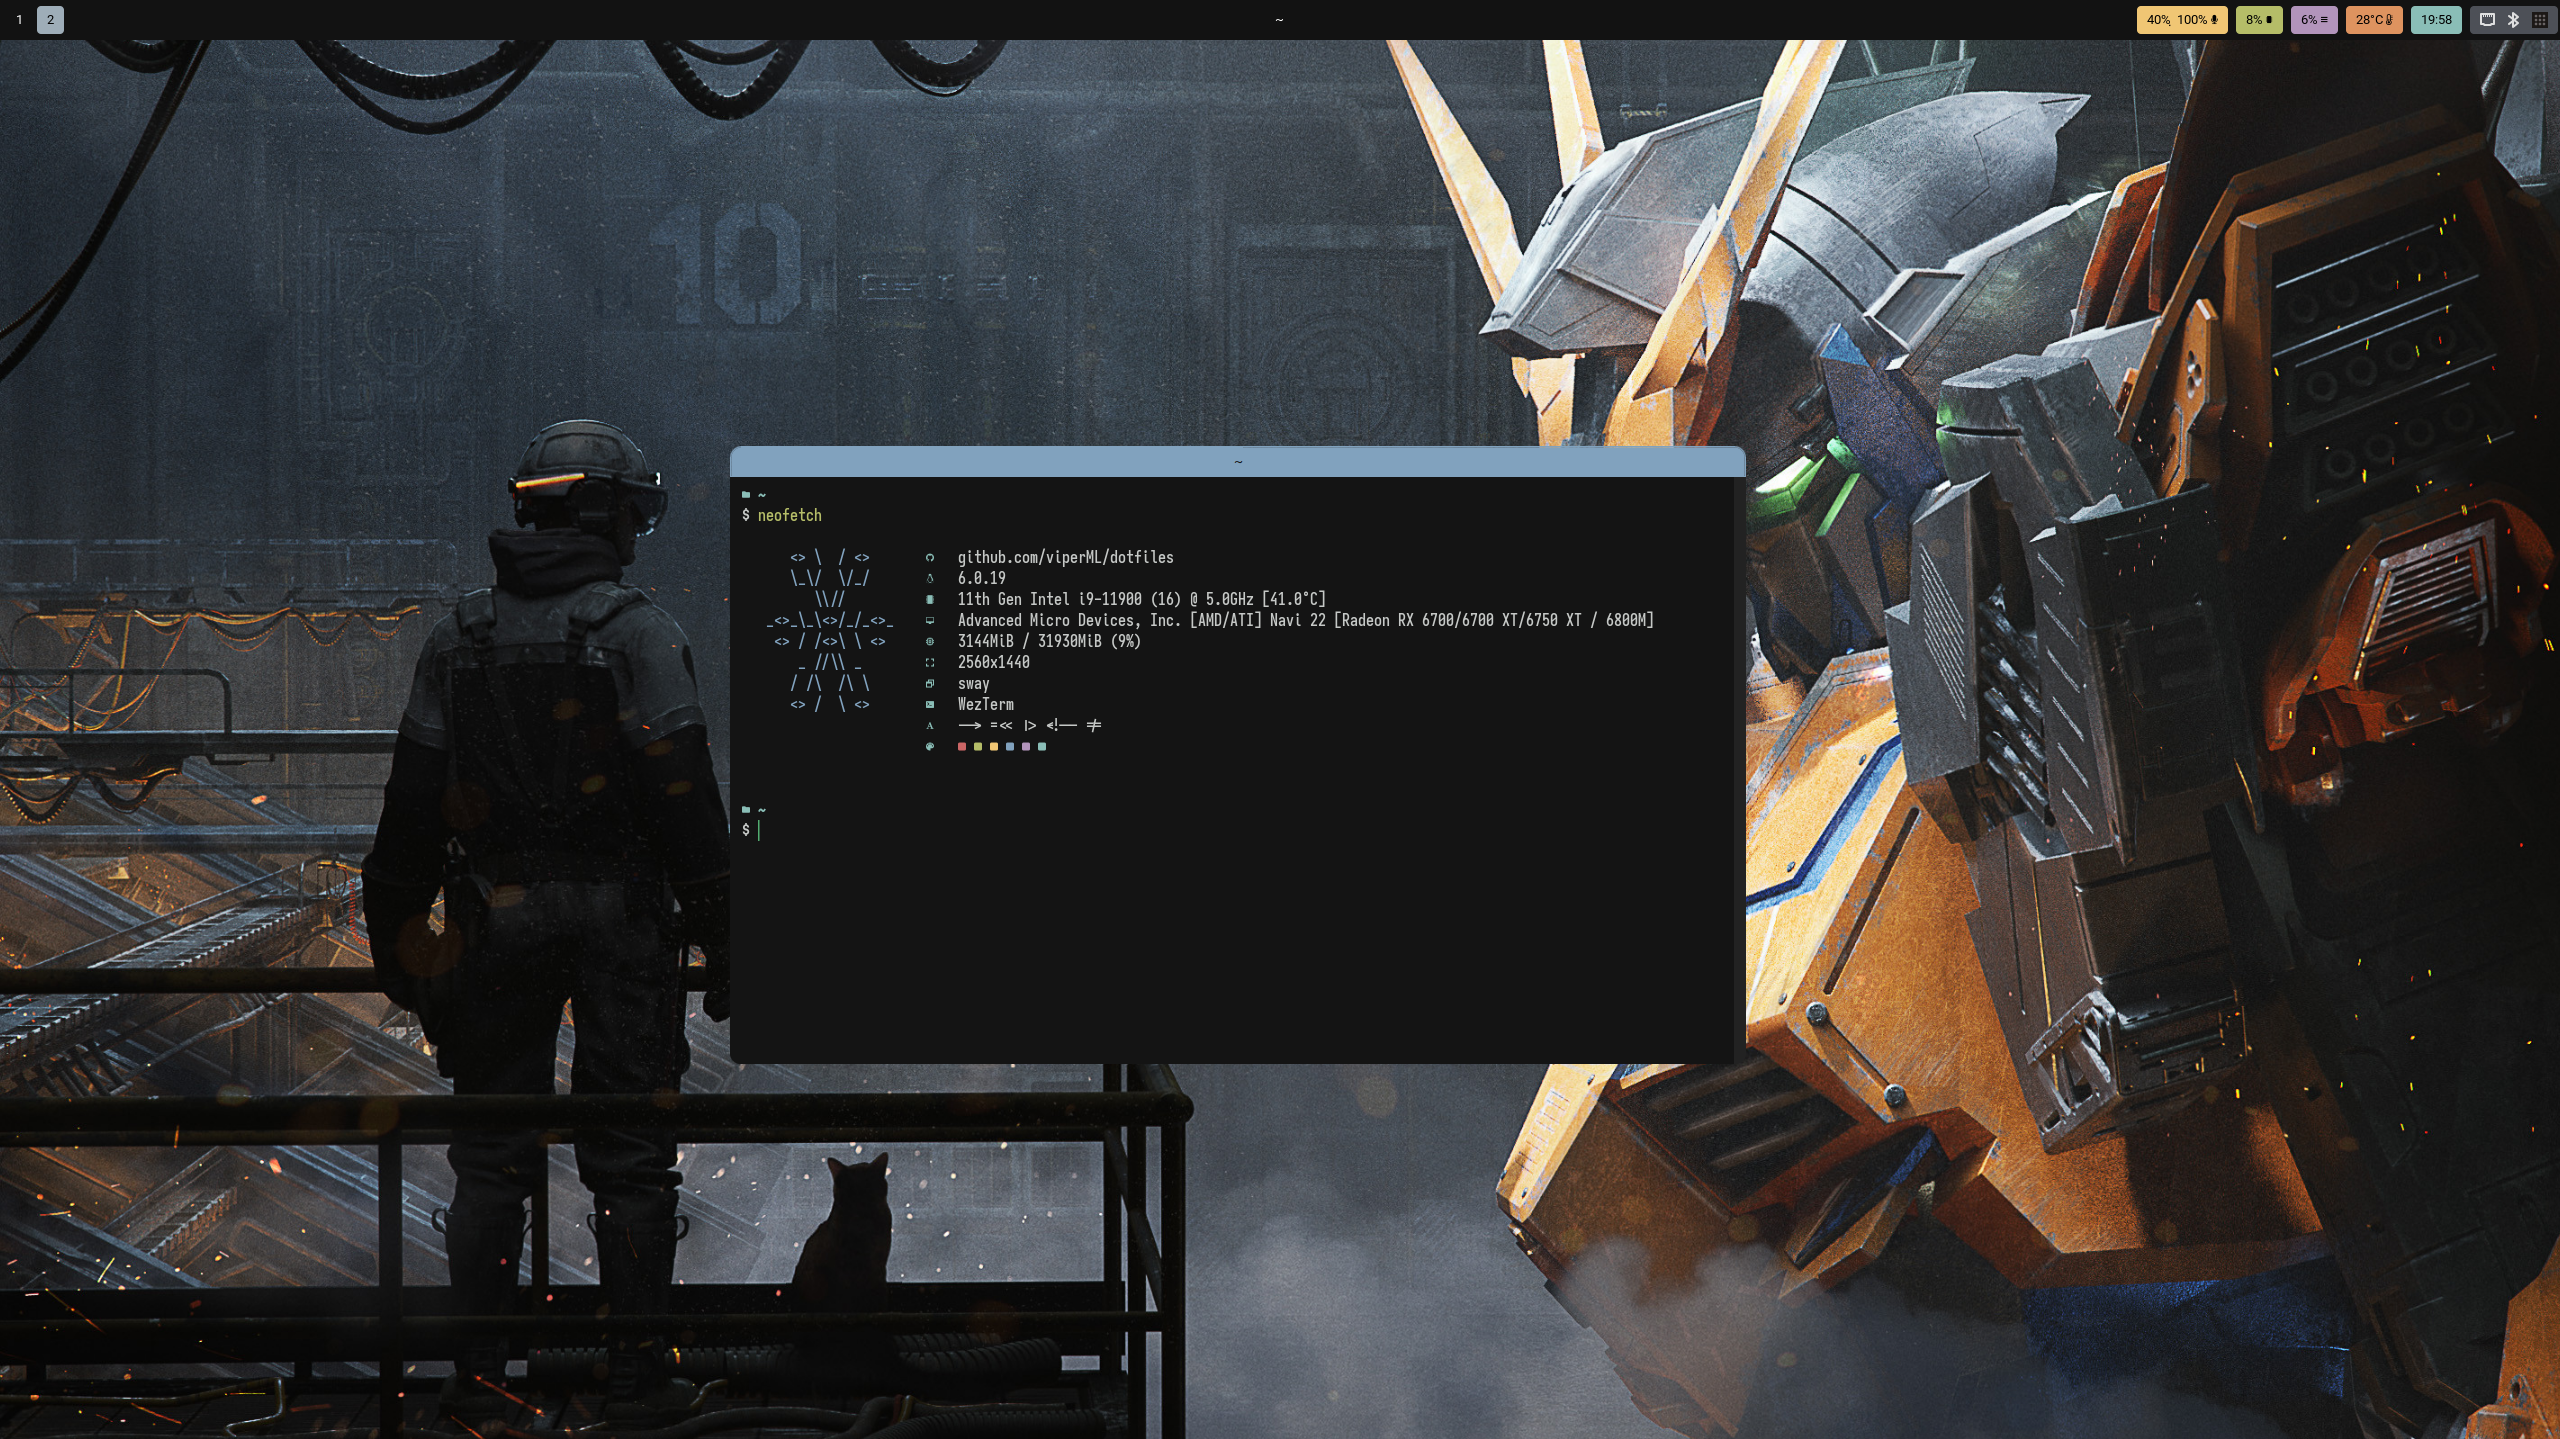Click the GitHub icon in neofetch output
Viewport: 2560px width, 1439px height.
[x=929, y=558]
